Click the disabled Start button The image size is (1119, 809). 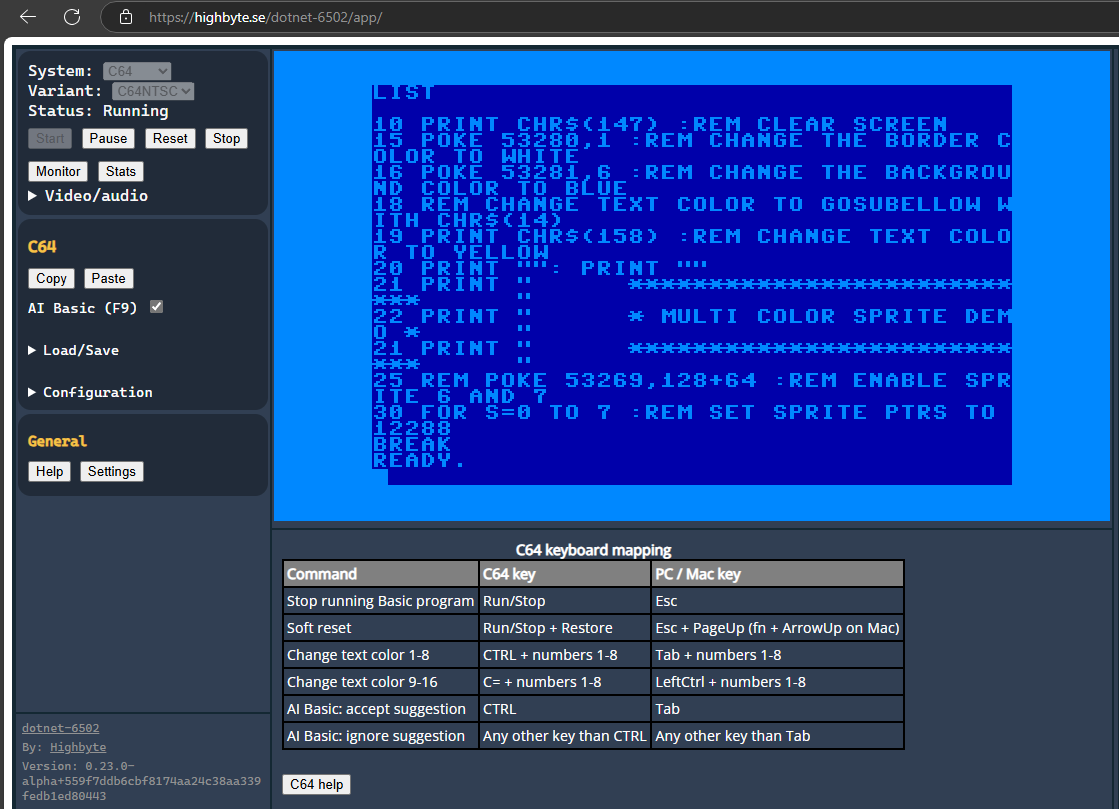50,138
